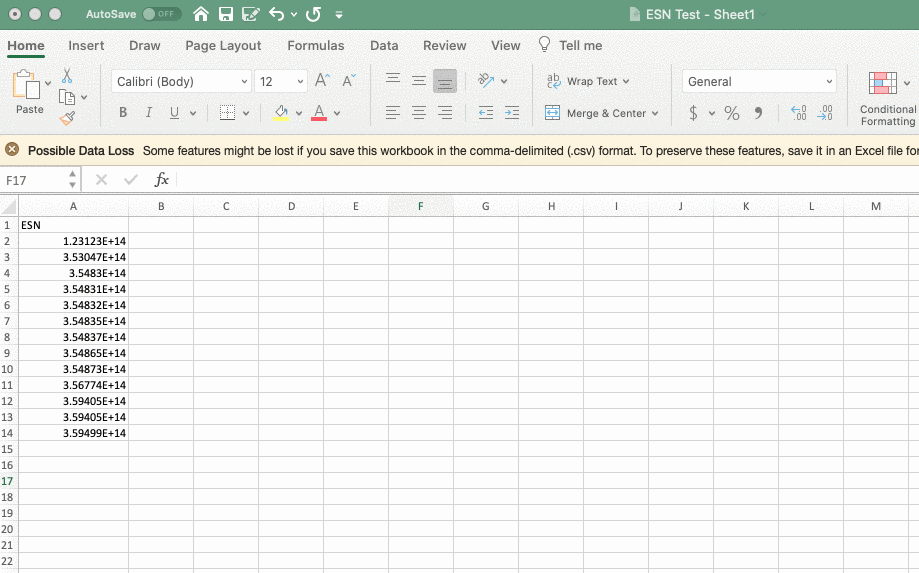The image size is (919, 573).
Task: Open Customize Quick Access Toolbar arrow
Action: 339,15
